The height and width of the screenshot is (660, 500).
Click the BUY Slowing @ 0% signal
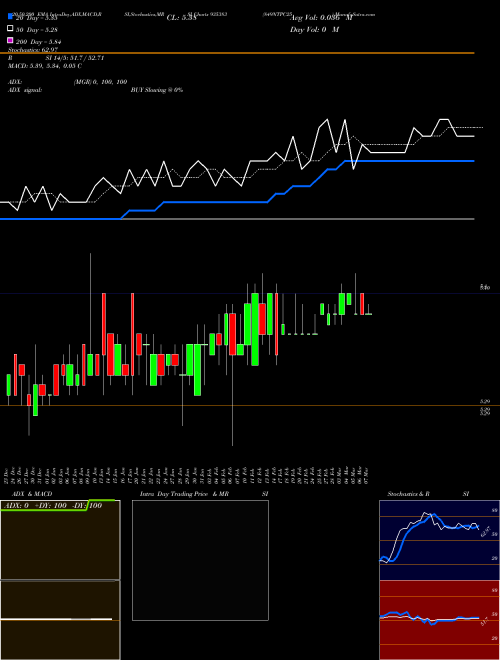tap(157, 90)
